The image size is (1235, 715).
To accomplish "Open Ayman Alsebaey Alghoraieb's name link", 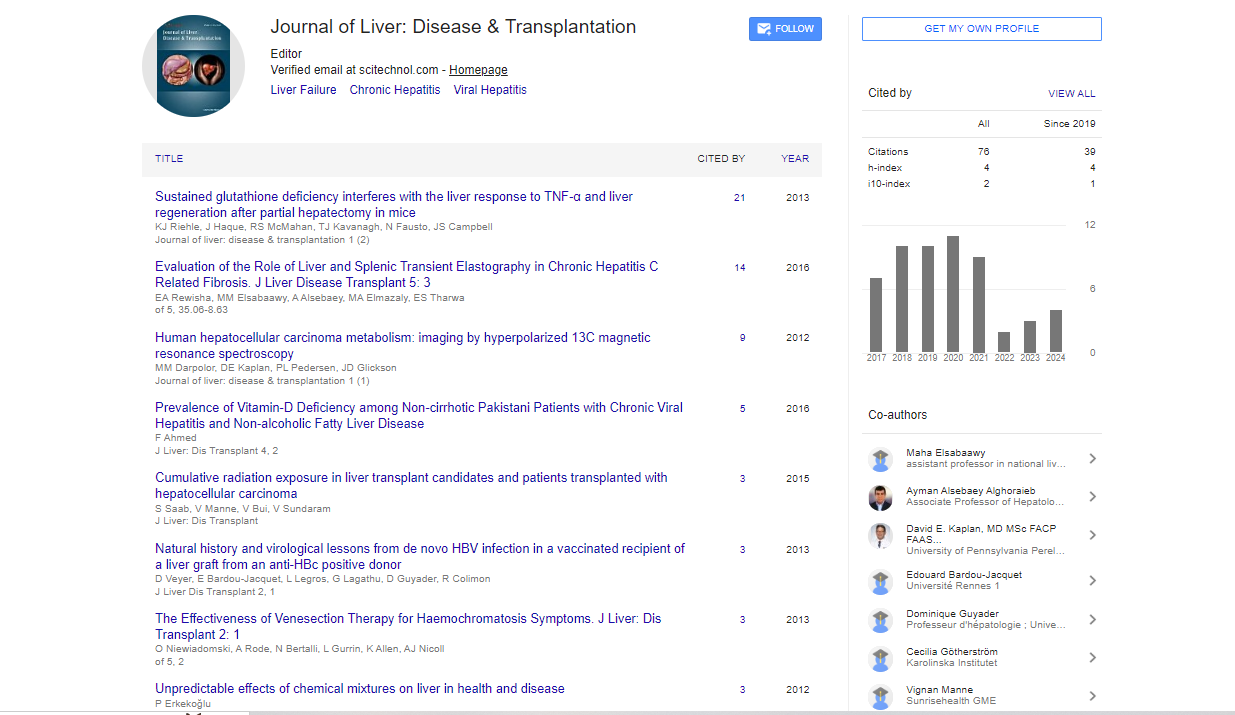I will pyautogui.click(x=971, y=491).
